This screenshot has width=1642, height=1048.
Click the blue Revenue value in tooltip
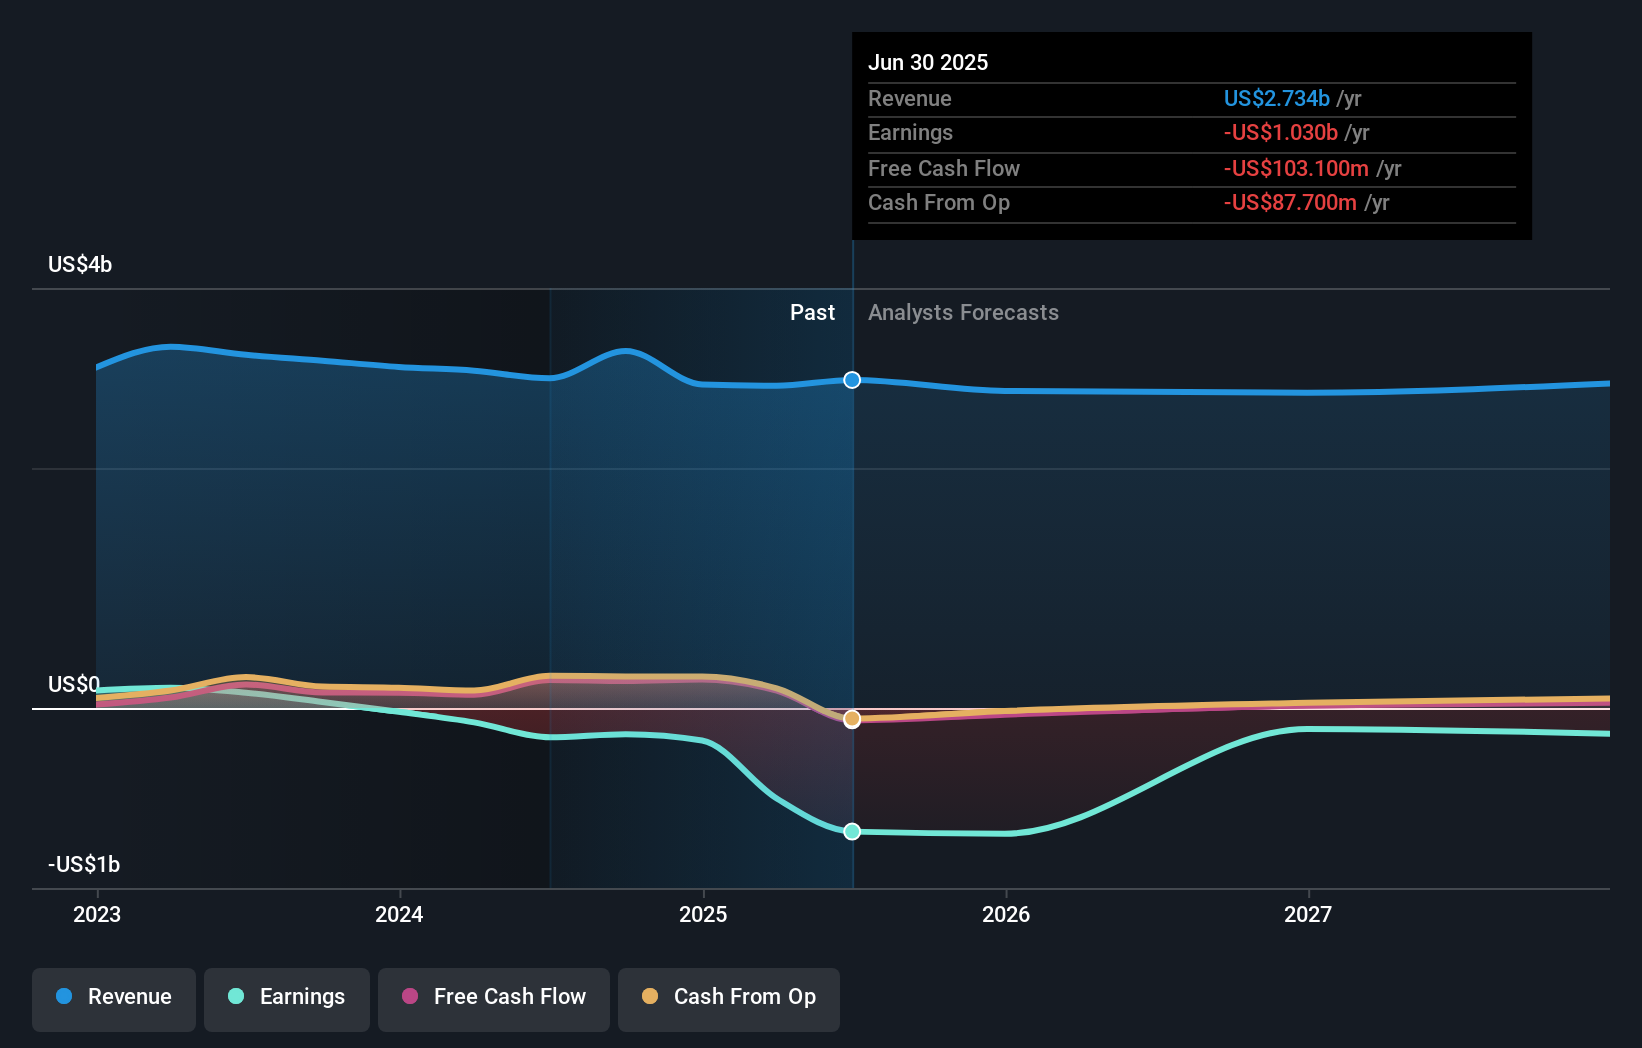pos(1277,98)
